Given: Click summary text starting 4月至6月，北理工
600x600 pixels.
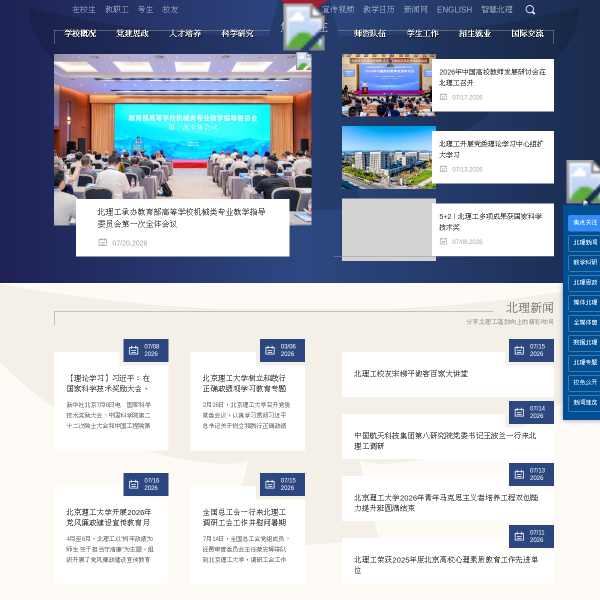Looking at the screenshot, I should point(109,549).
